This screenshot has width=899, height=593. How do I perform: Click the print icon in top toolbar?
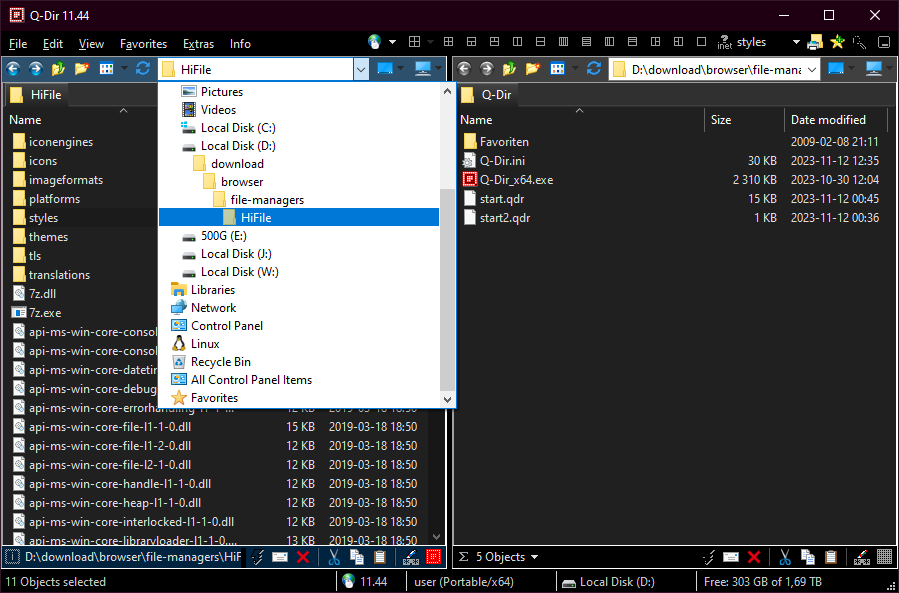(815, 42)
